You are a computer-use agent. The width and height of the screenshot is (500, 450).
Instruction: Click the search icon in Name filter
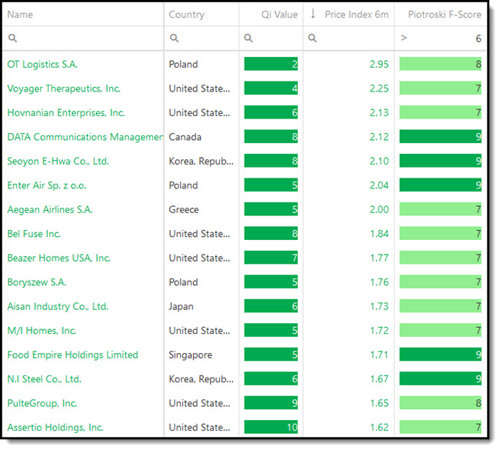click(x=13, y=38)
